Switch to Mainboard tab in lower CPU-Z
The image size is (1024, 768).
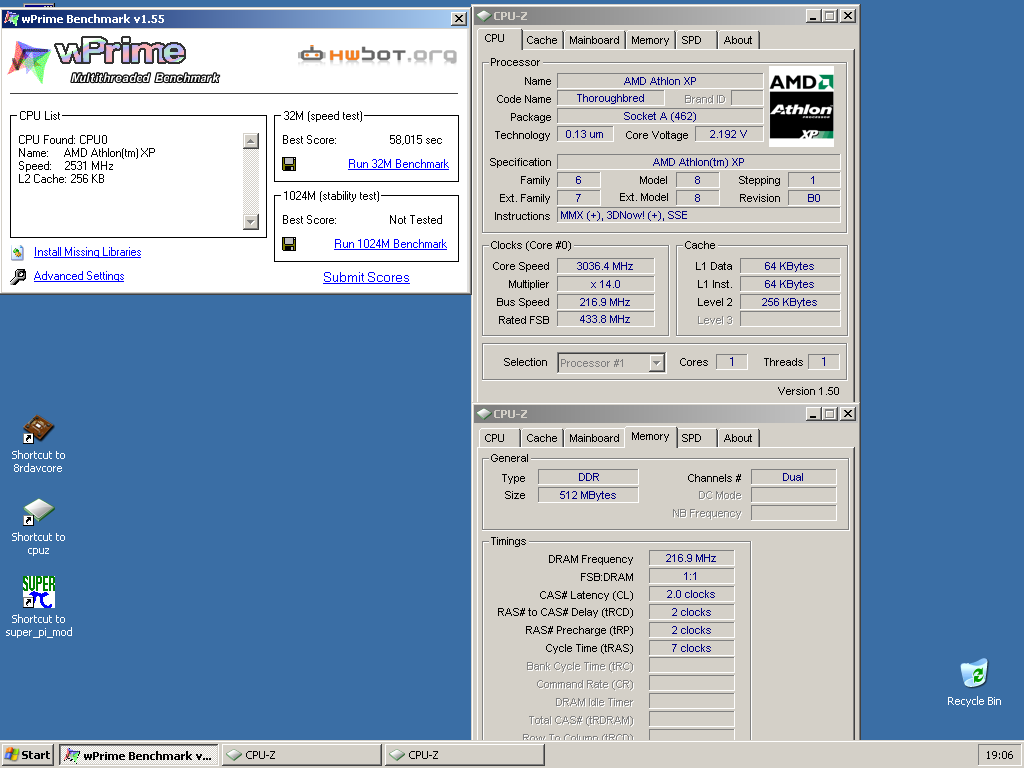click(594, 438)
